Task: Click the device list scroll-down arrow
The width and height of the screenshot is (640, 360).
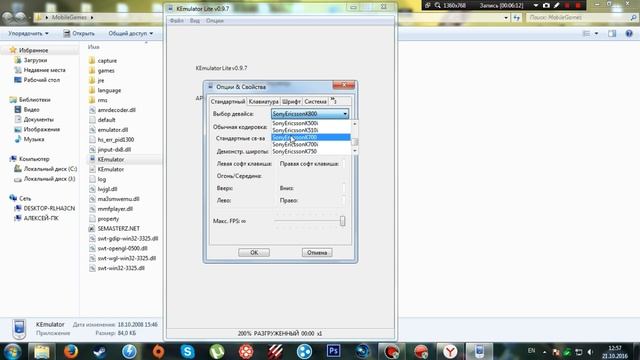Action: pos(355,151)
